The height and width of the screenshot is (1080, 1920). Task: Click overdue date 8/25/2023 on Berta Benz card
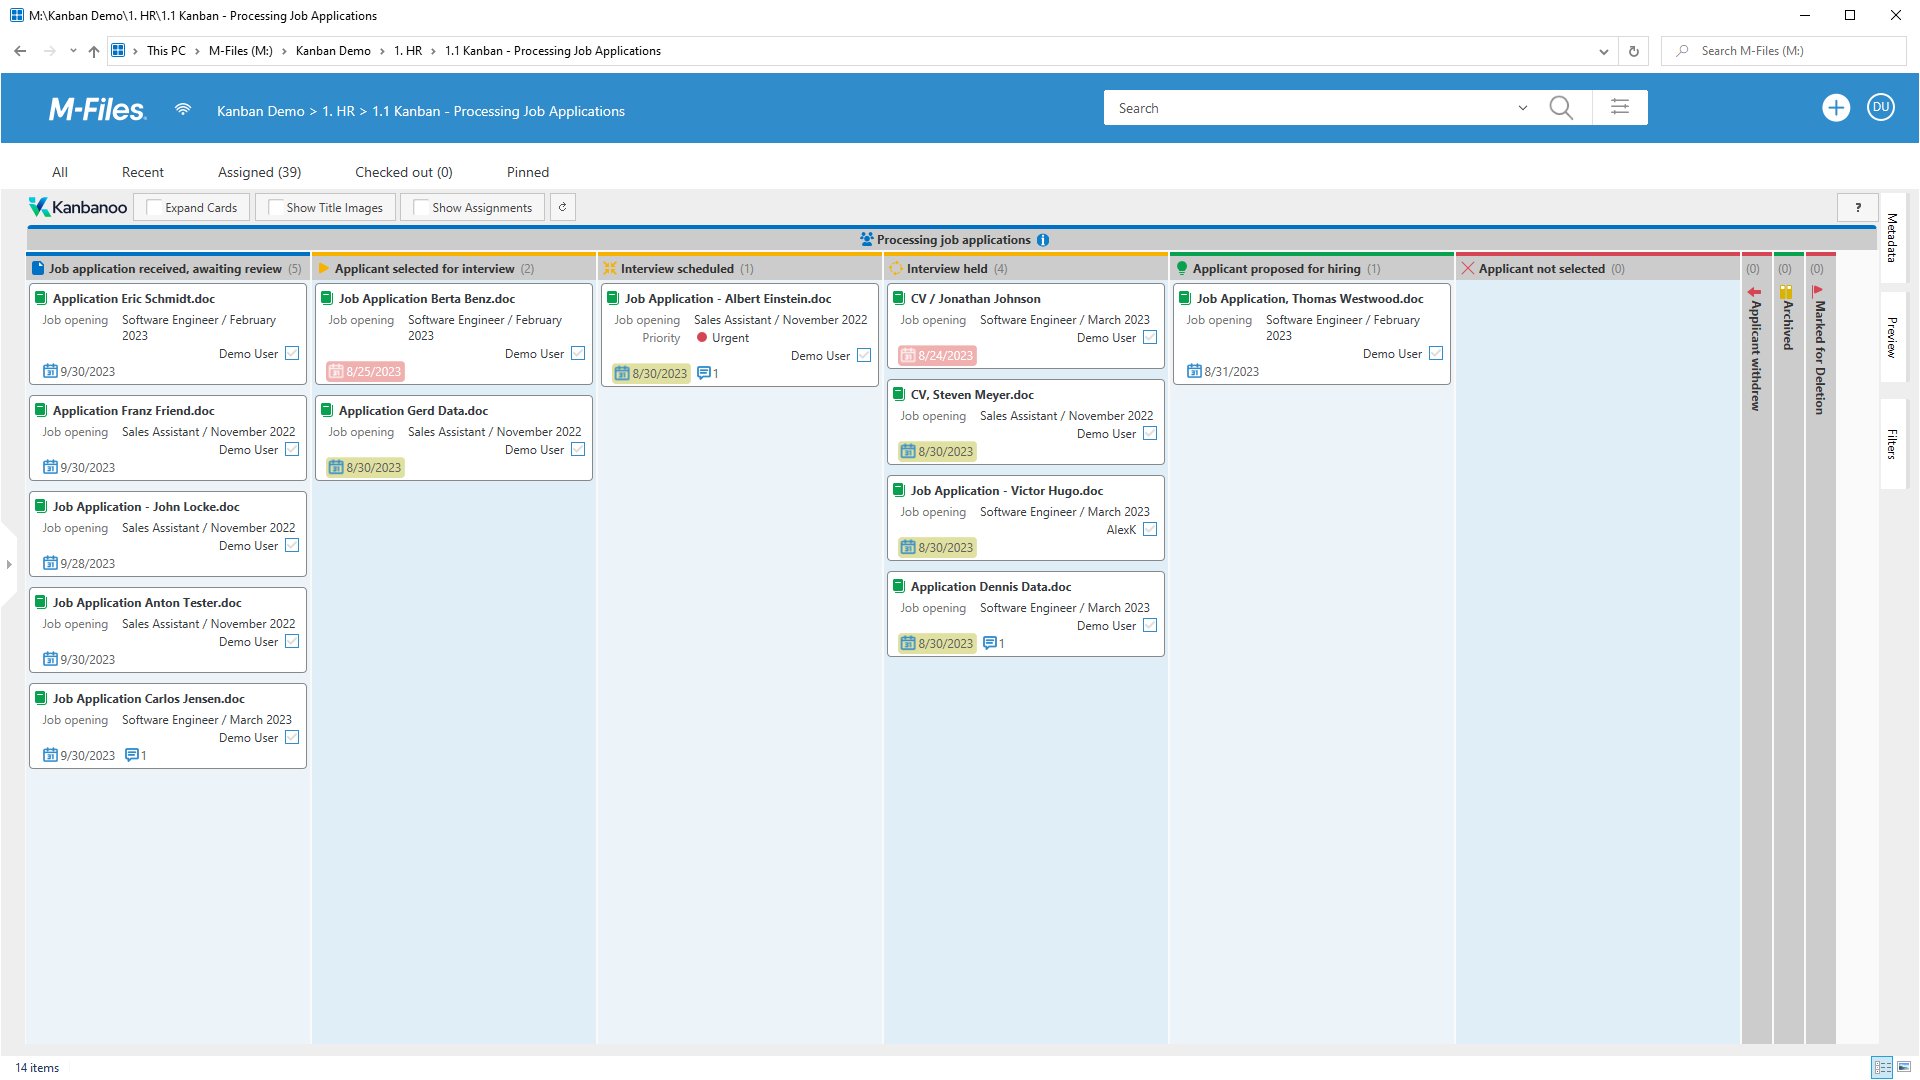[x=365, y=371]
